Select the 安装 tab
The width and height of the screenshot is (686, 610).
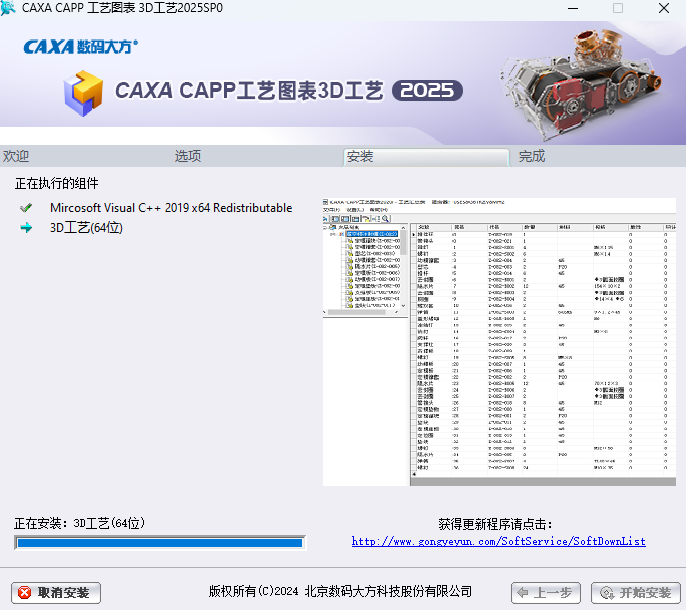tap(360, 156)
